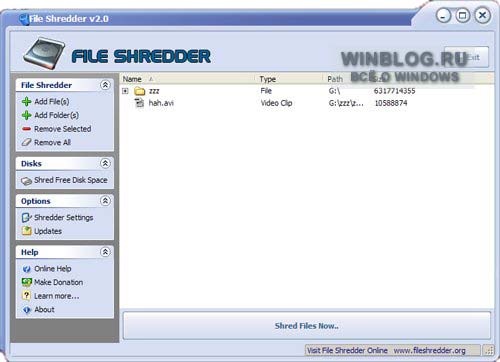Click the green plus icon for Add Folder(s)

click(x=26, y=115)
